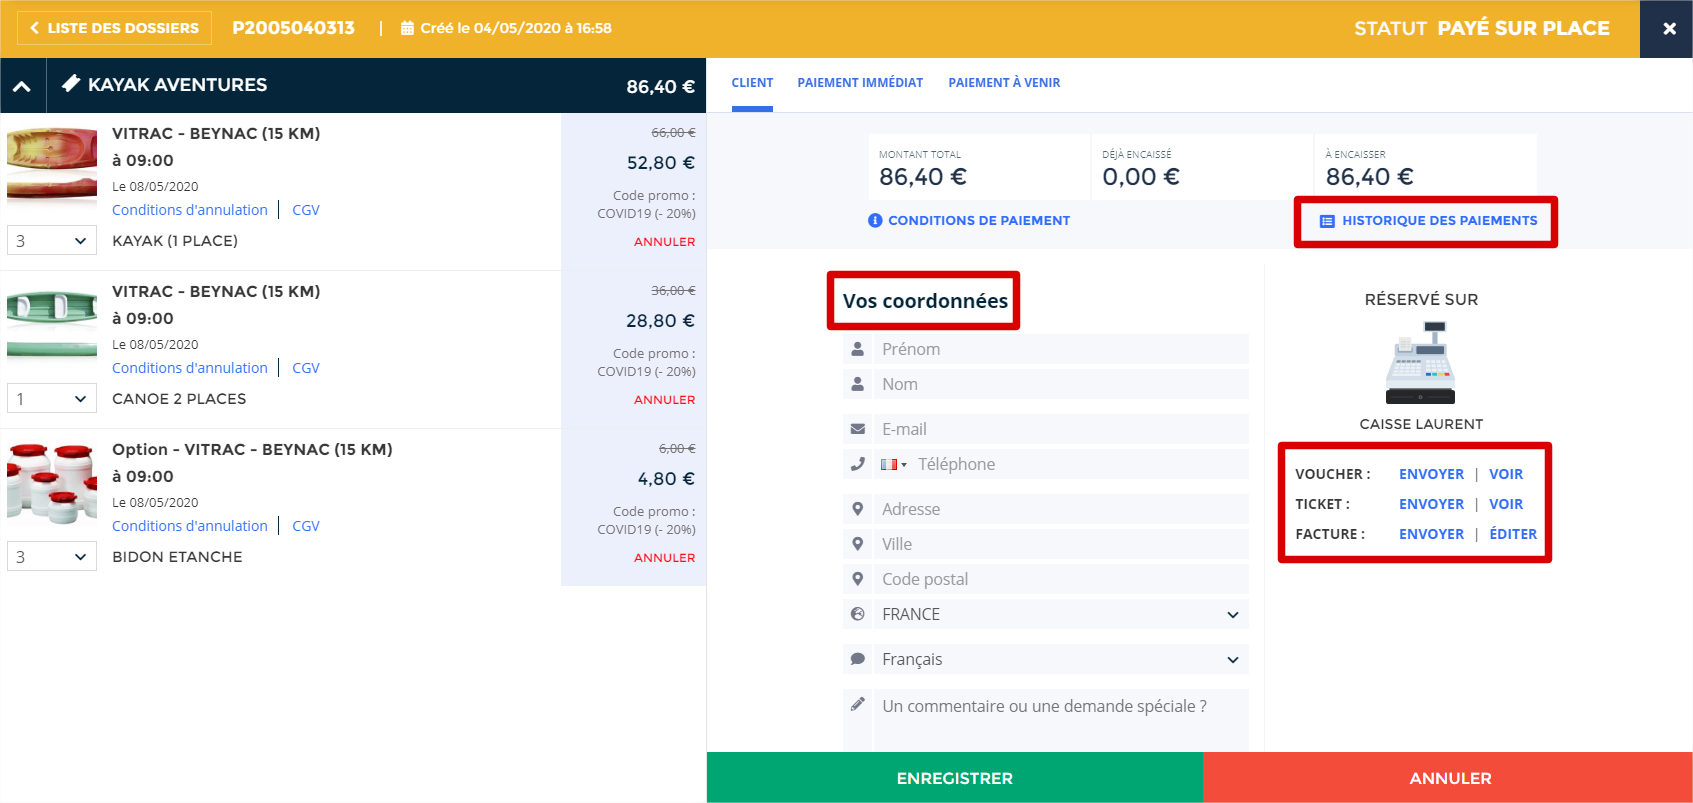Switch to Paiement immédiat tab
The height and width of the screenshot is (803, 1693).
pos(859,83)
